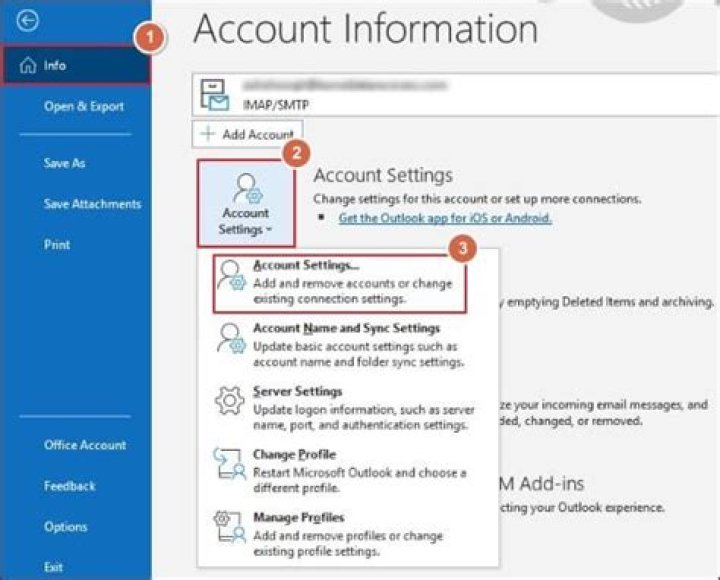Expand the Account Settings dropdown button

tap(245, 203)
